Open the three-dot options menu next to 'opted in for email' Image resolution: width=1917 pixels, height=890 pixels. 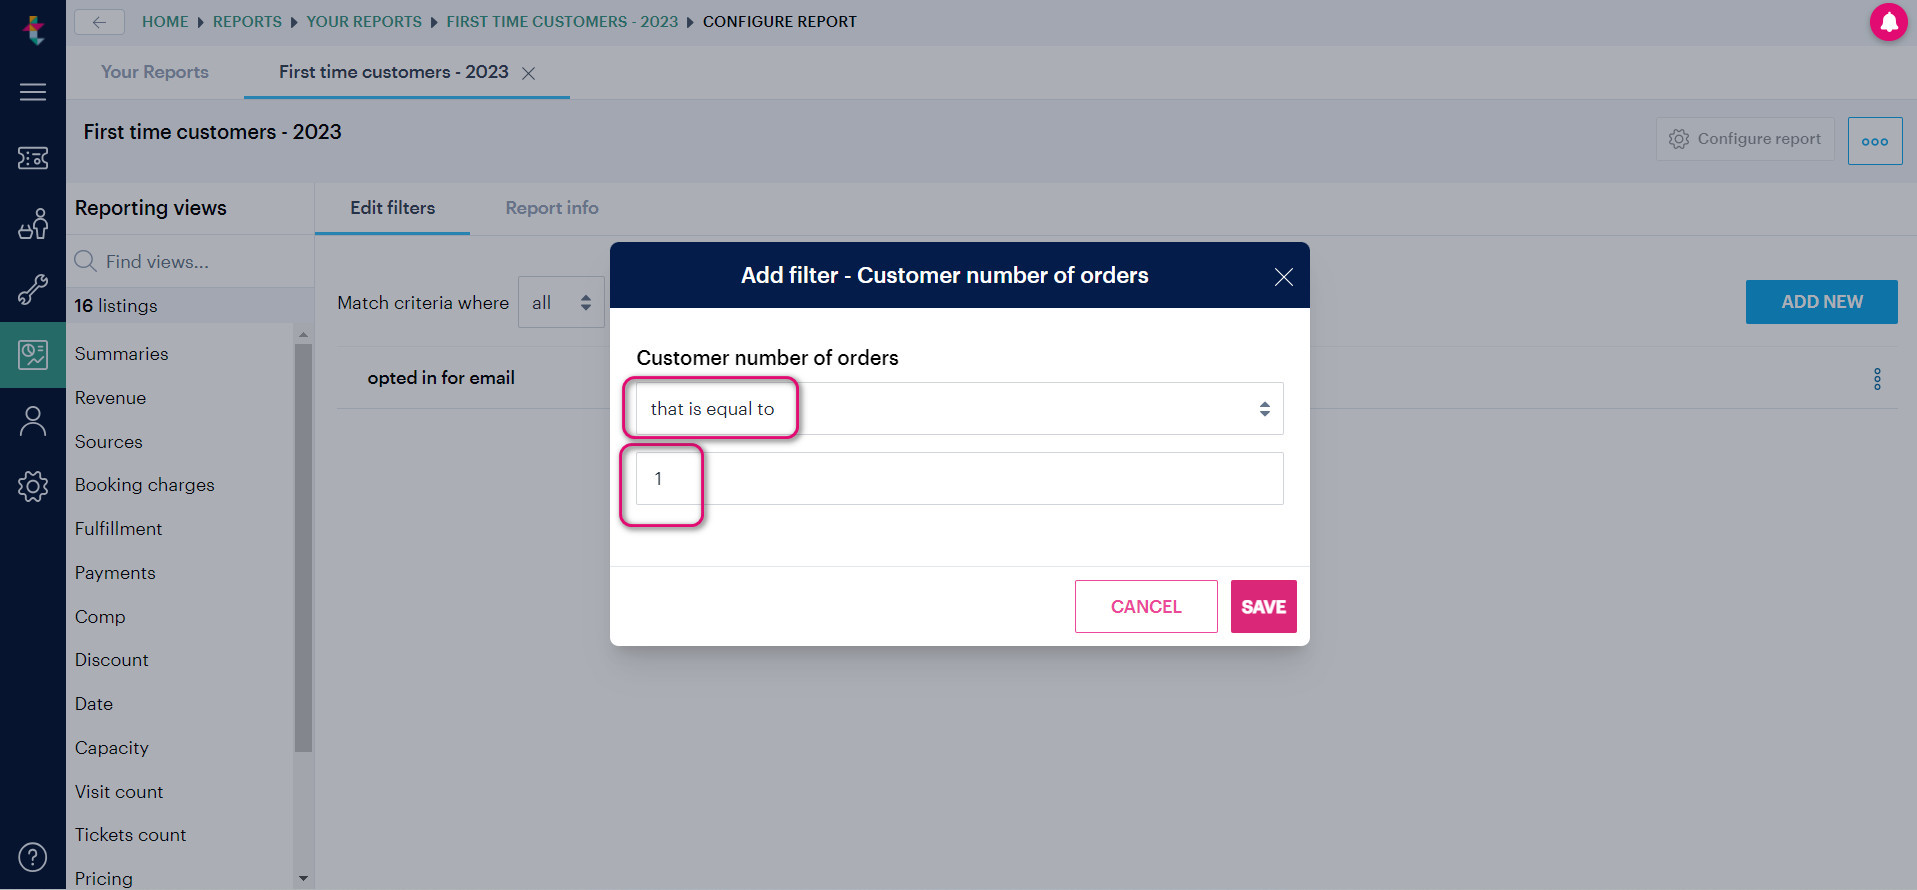1877,378
